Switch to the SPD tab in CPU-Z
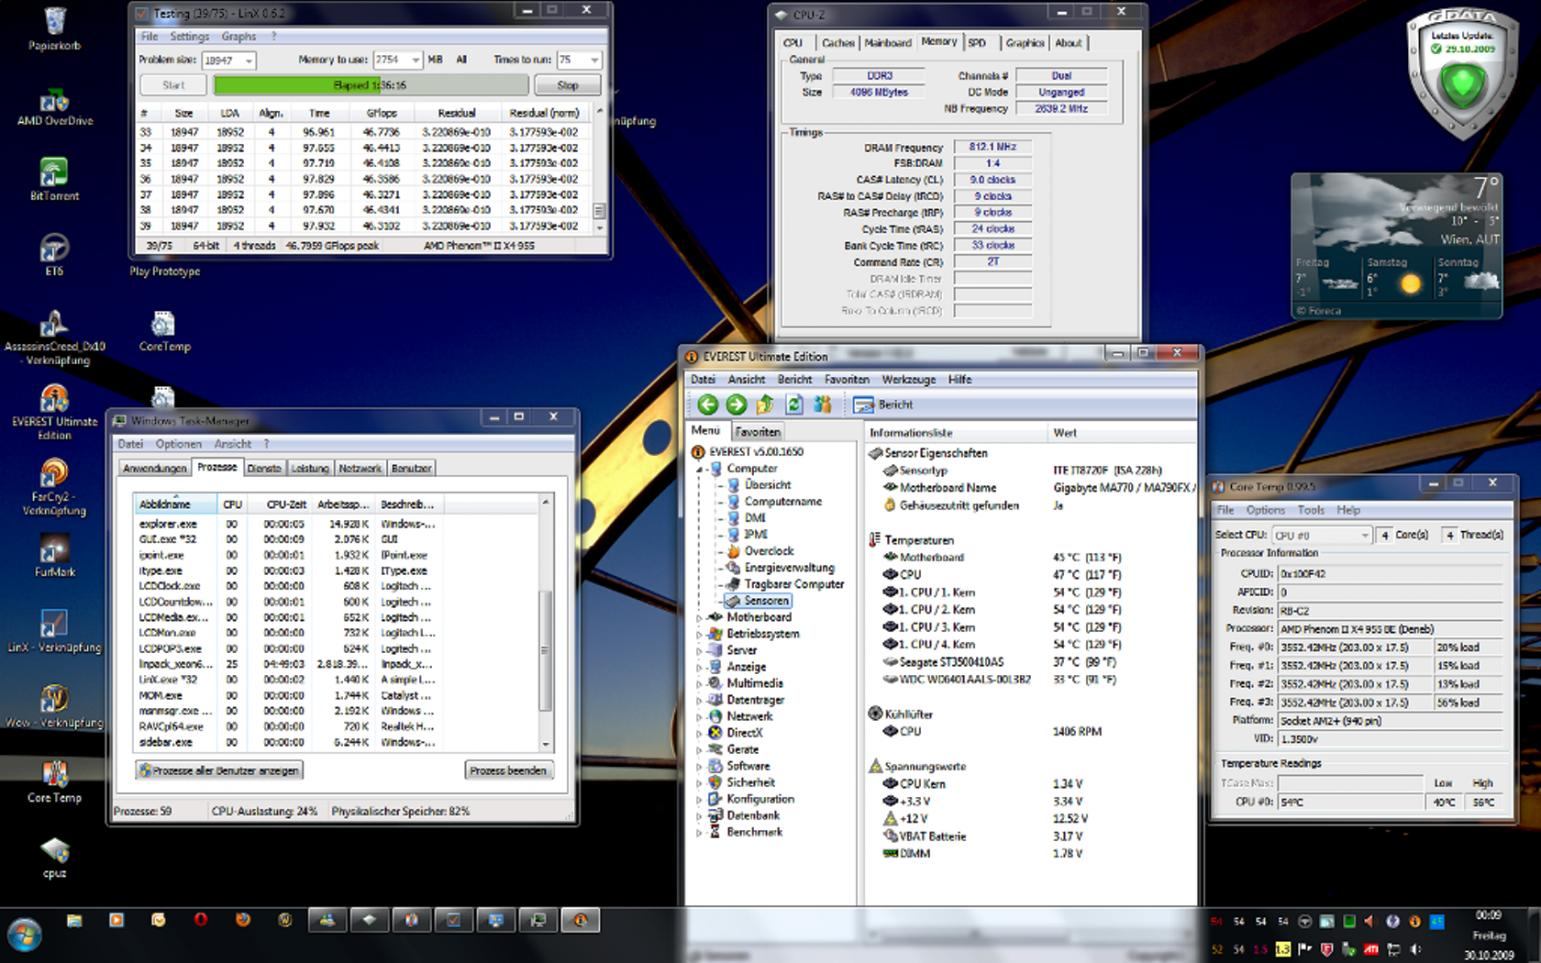This screenshot has height=963, width=1541. pyautogui.click(x=977, y=43)
